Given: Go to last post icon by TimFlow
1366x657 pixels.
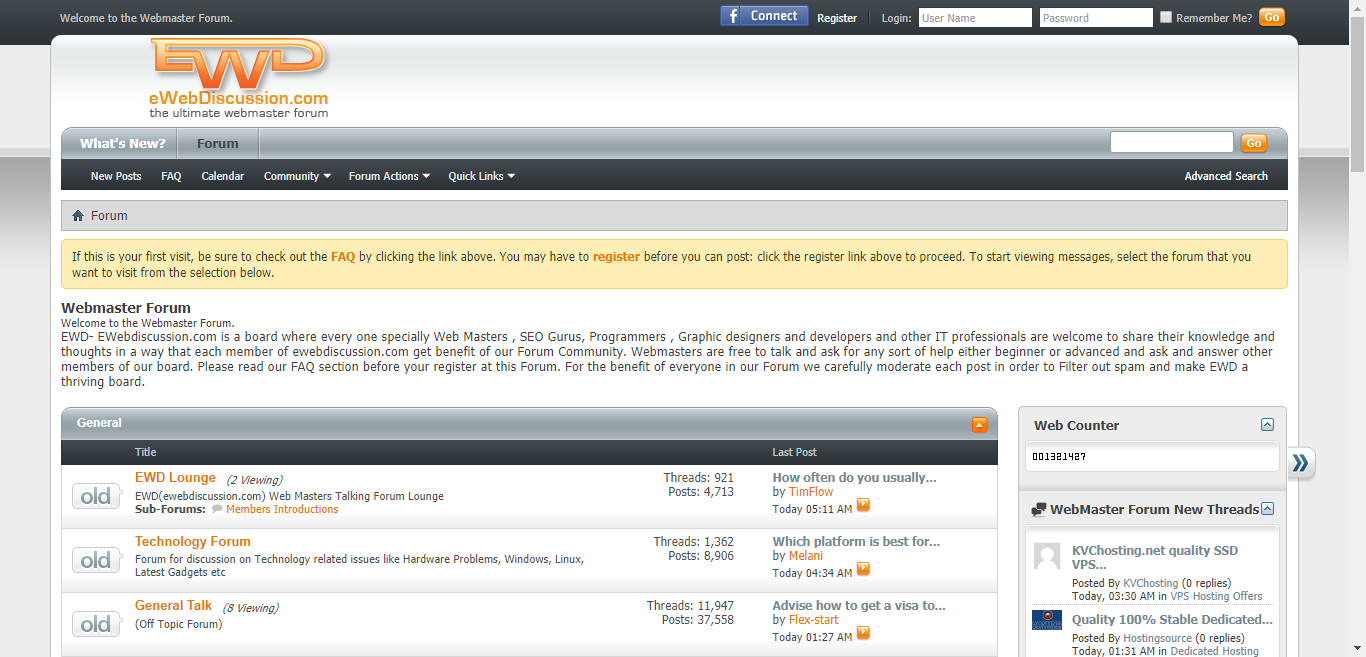Looking at the screenshot, I should point(863,505).
